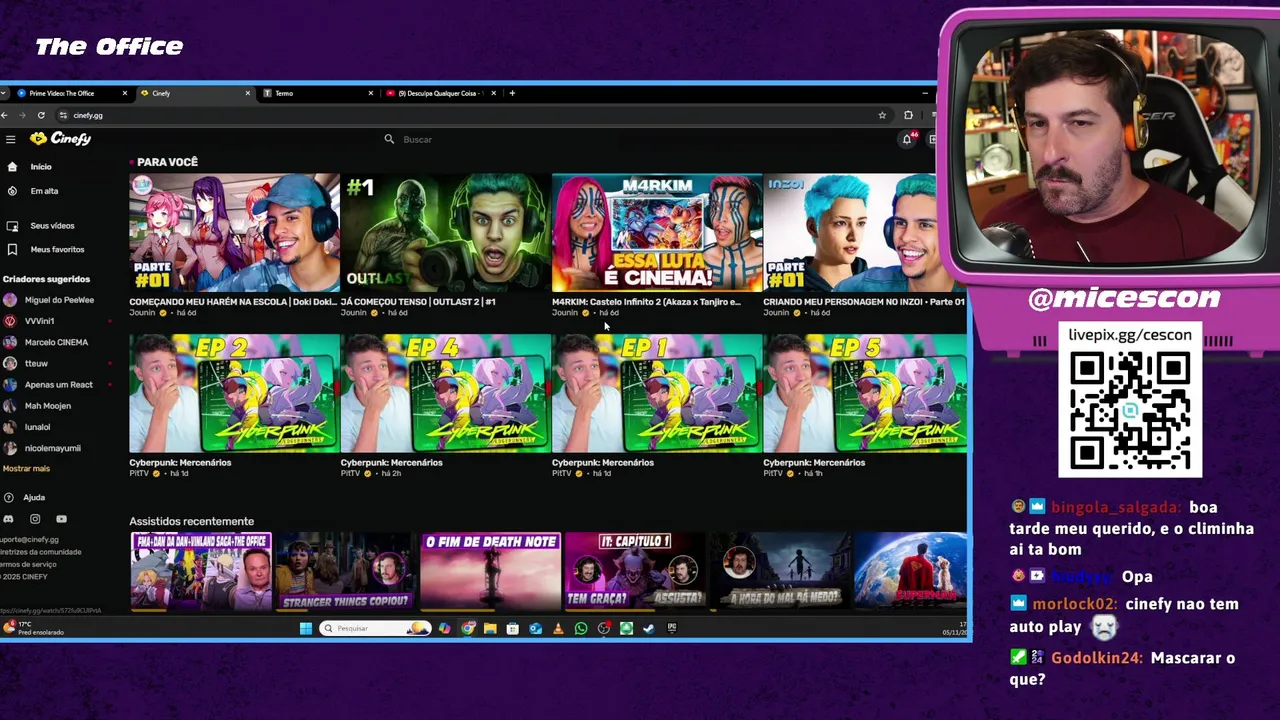
Task: Open O Fim de Death Note thumbnail
Action: [x=490, y=571]
